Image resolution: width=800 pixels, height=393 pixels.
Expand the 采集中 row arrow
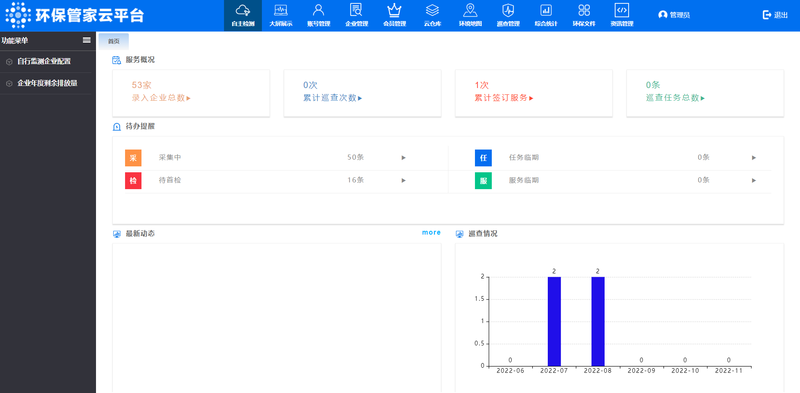pyautogui.click(x=404, y=158)
